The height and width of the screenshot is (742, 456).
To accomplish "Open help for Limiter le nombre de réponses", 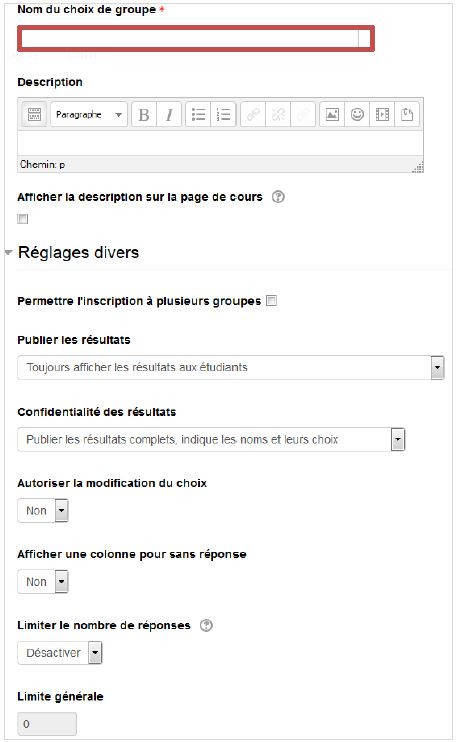I will (x=206, y=625).
